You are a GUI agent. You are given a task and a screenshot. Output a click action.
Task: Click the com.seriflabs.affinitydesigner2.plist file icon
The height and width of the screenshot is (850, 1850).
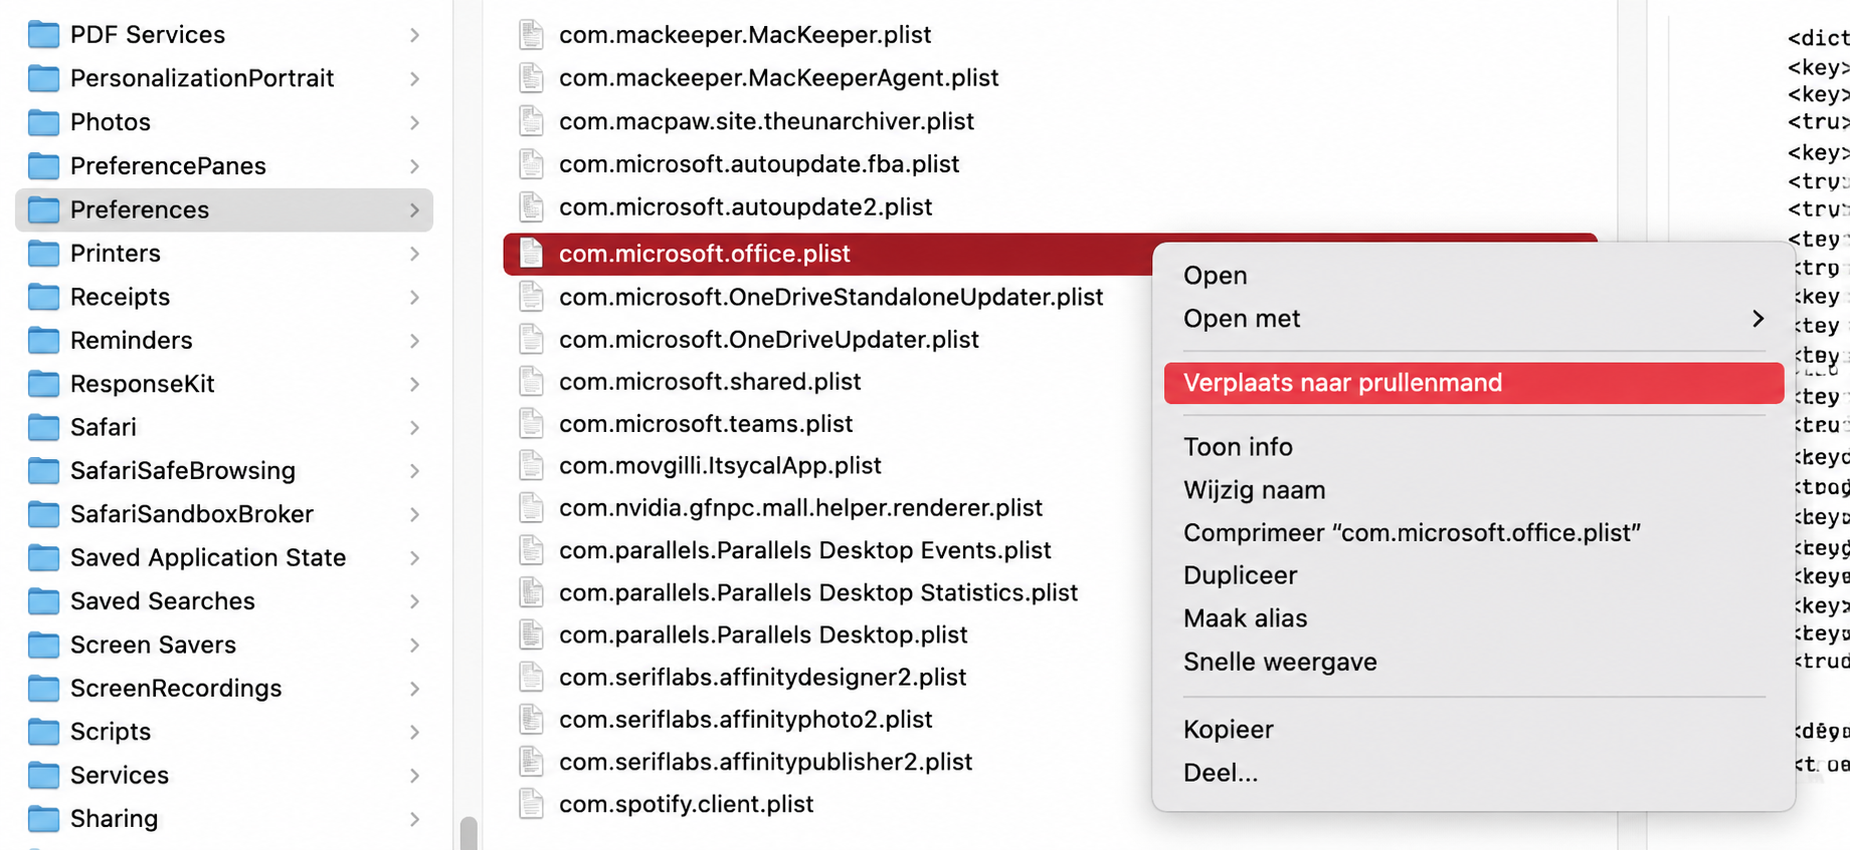click(x=531, y=677)
